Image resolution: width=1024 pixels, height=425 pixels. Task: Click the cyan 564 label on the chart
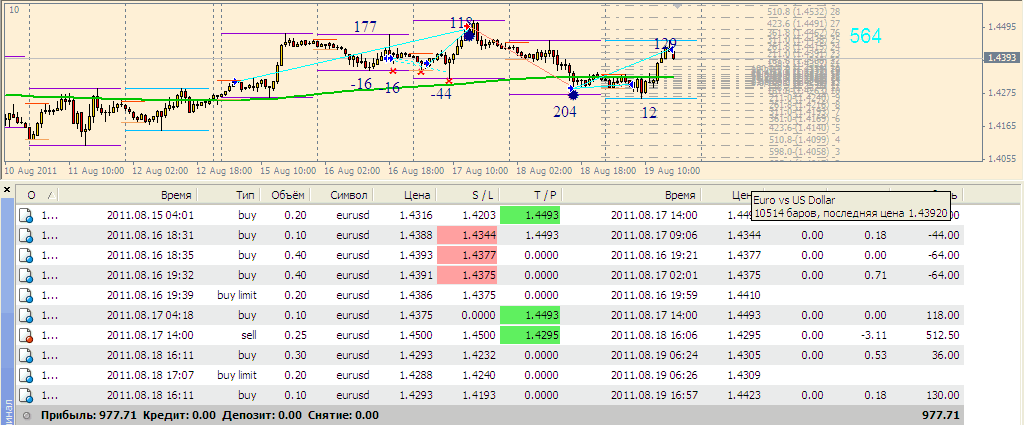pyautogui.click(x=865, y=36)
